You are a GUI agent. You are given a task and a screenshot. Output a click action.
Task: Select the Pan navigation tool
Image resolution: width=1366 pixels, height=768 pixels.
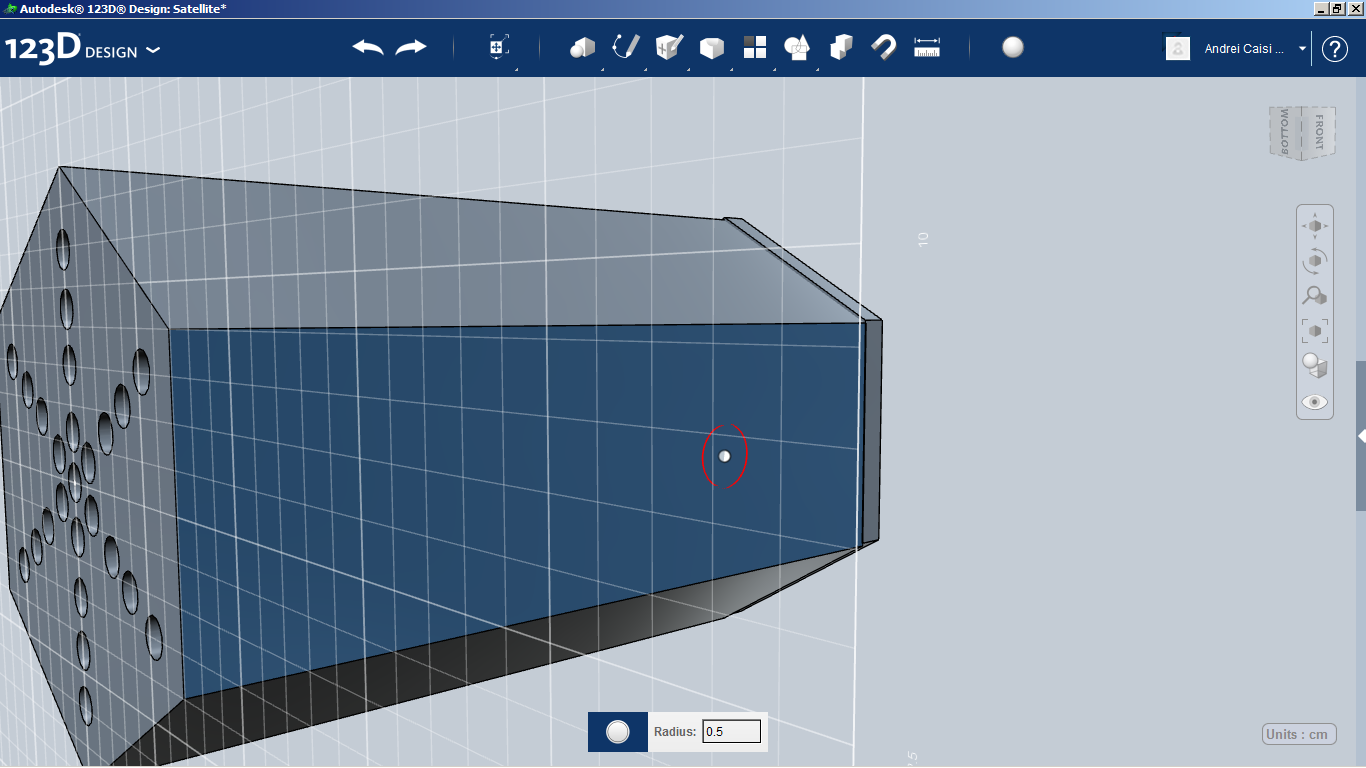[1315, 226]
